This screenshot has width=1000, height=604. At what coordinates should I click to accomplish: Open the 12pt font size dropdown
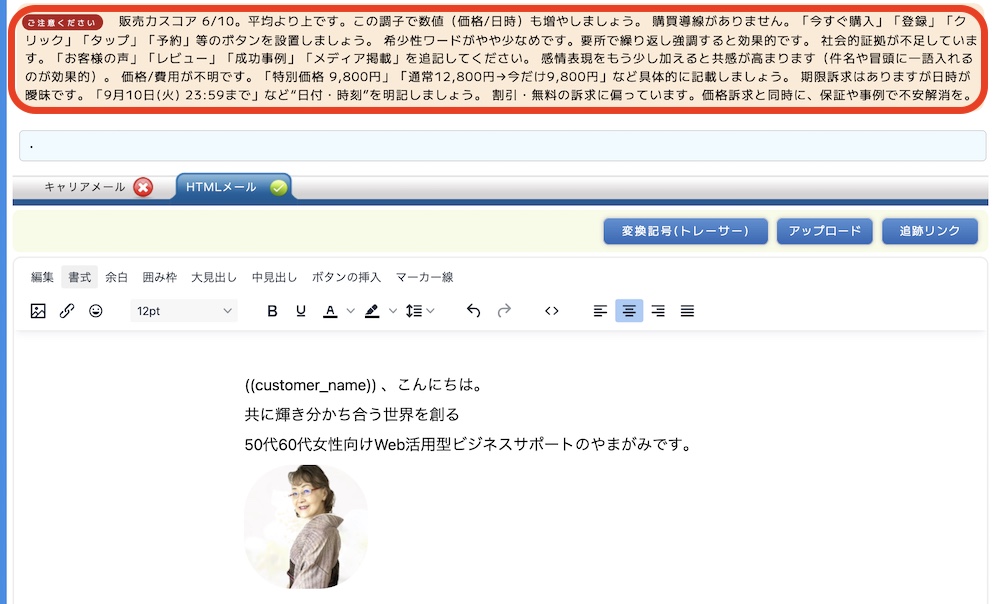pos(184,311)
